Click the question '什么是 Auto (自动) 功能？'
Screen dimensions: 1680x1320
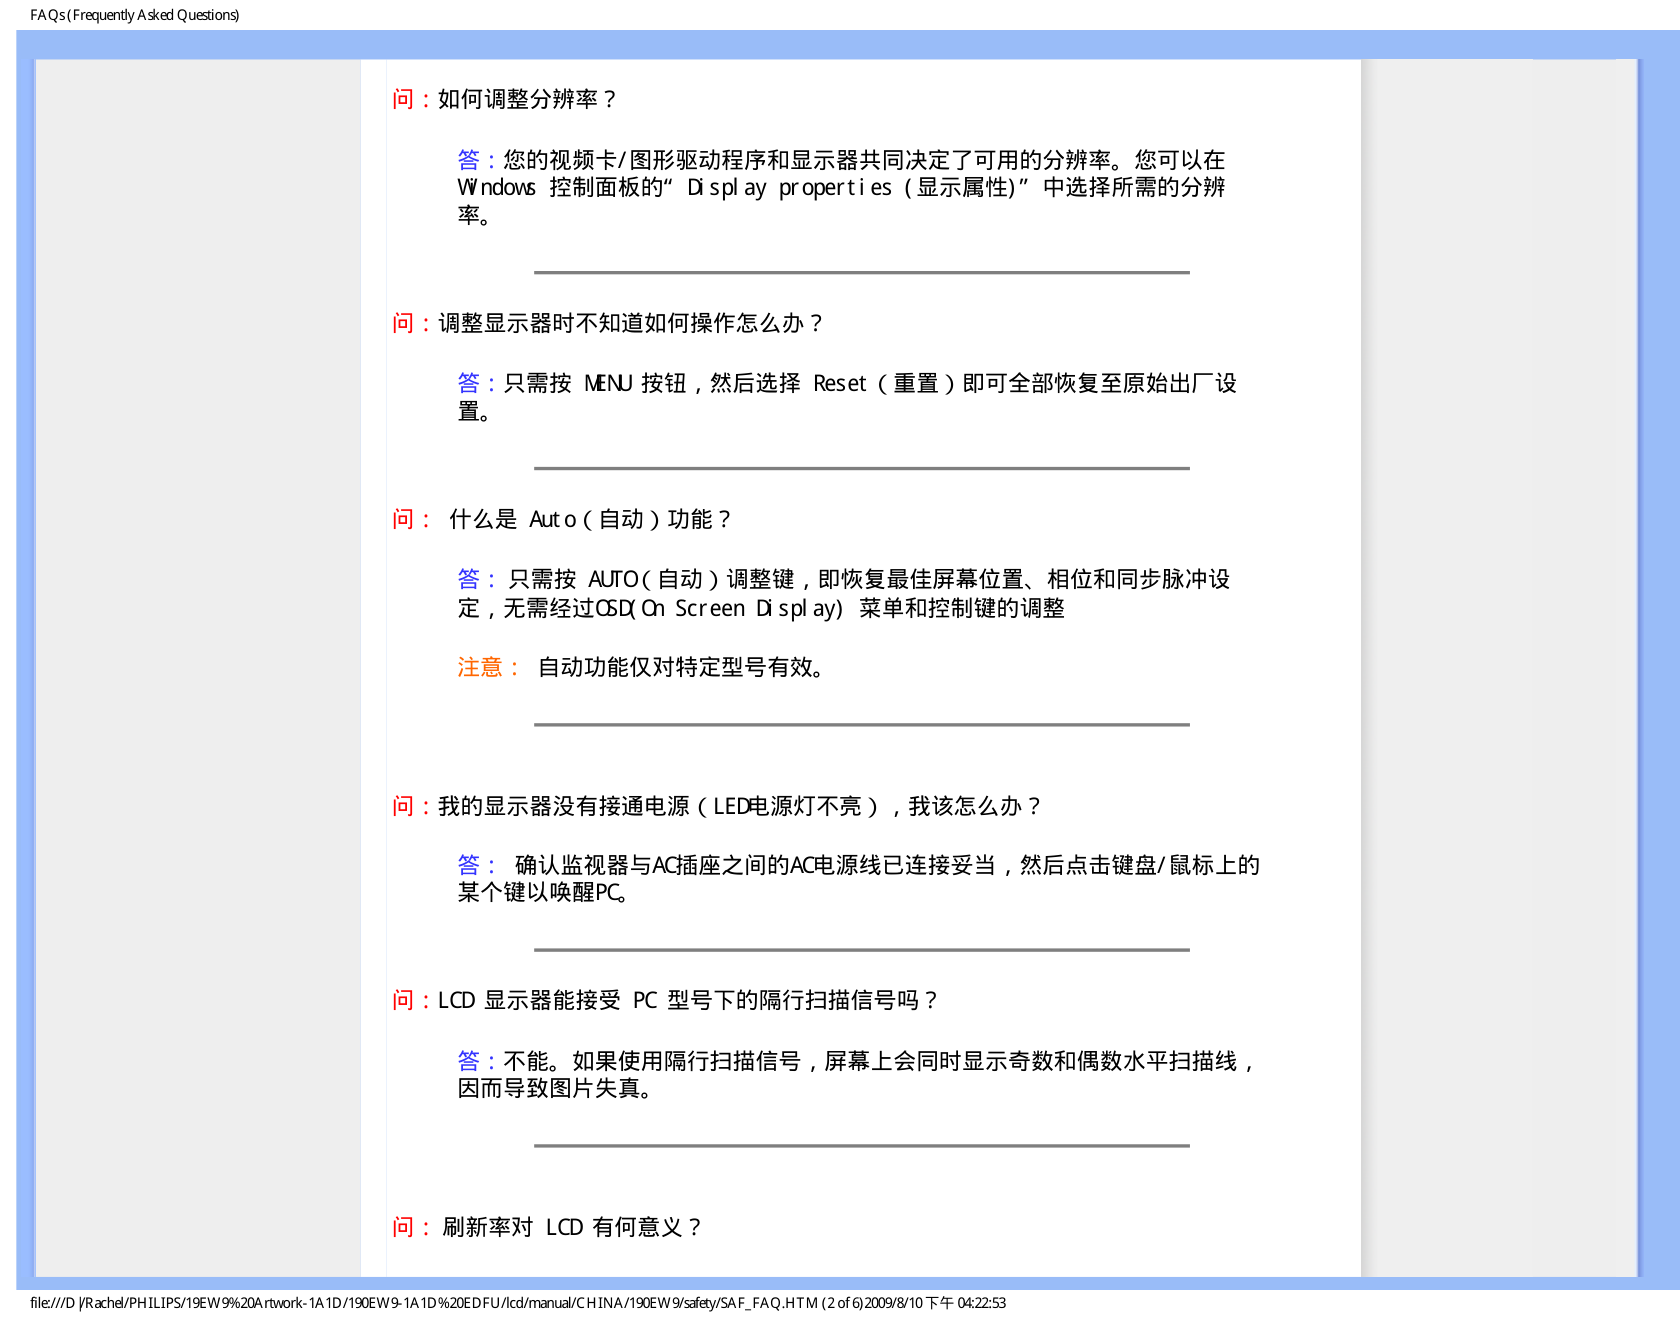[591, 519]
